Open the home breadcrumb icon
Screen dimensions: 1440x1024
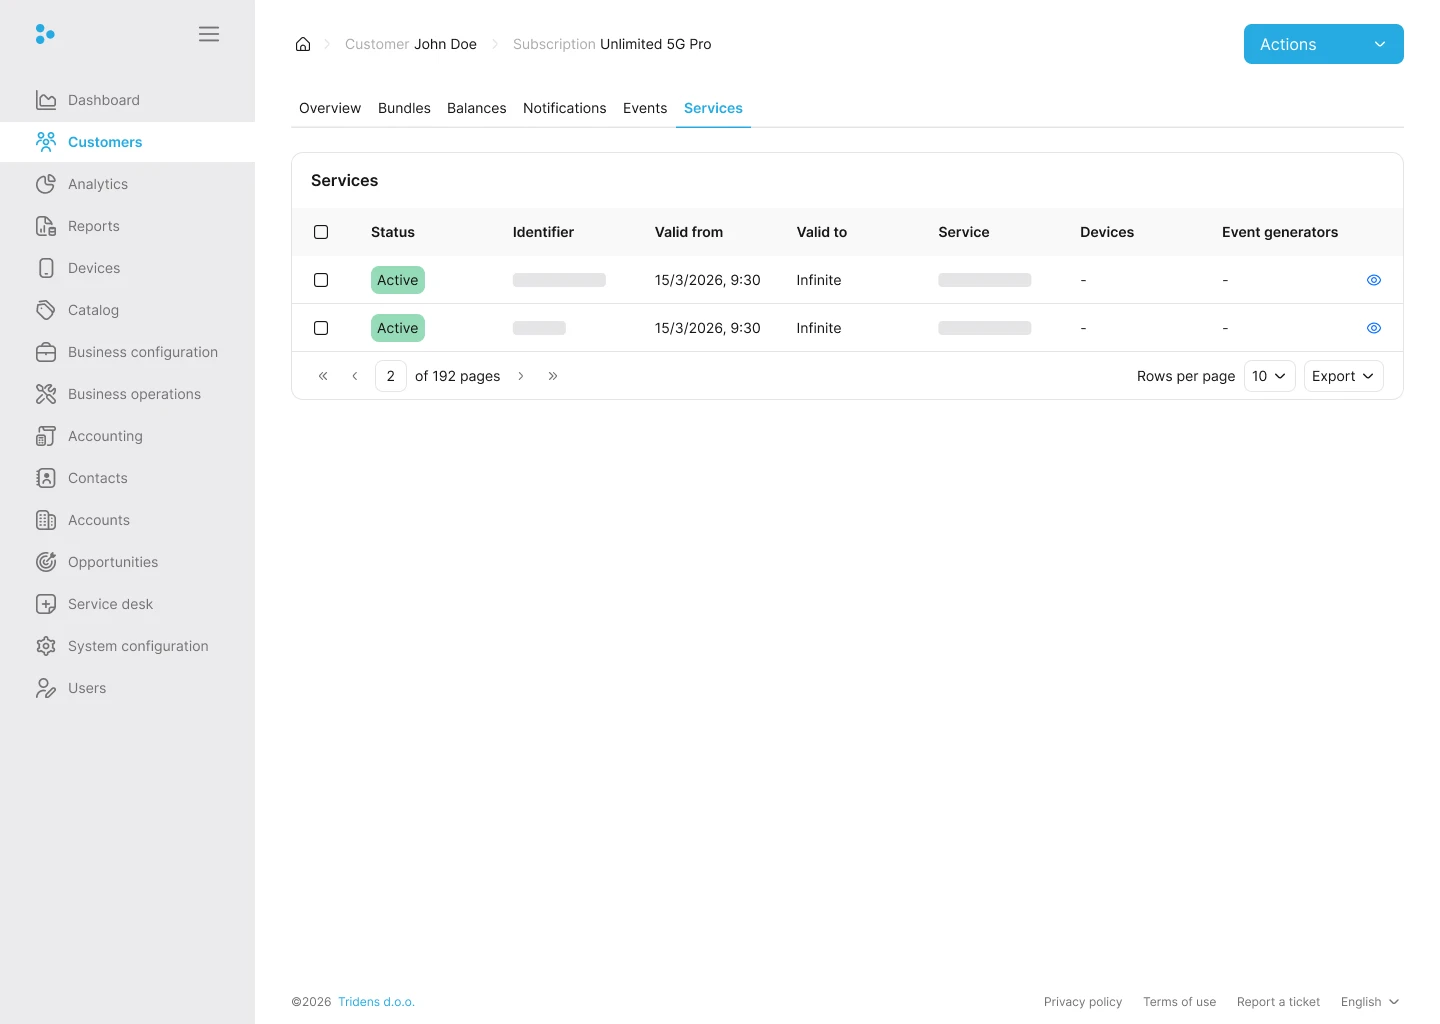tap(303, 44)
